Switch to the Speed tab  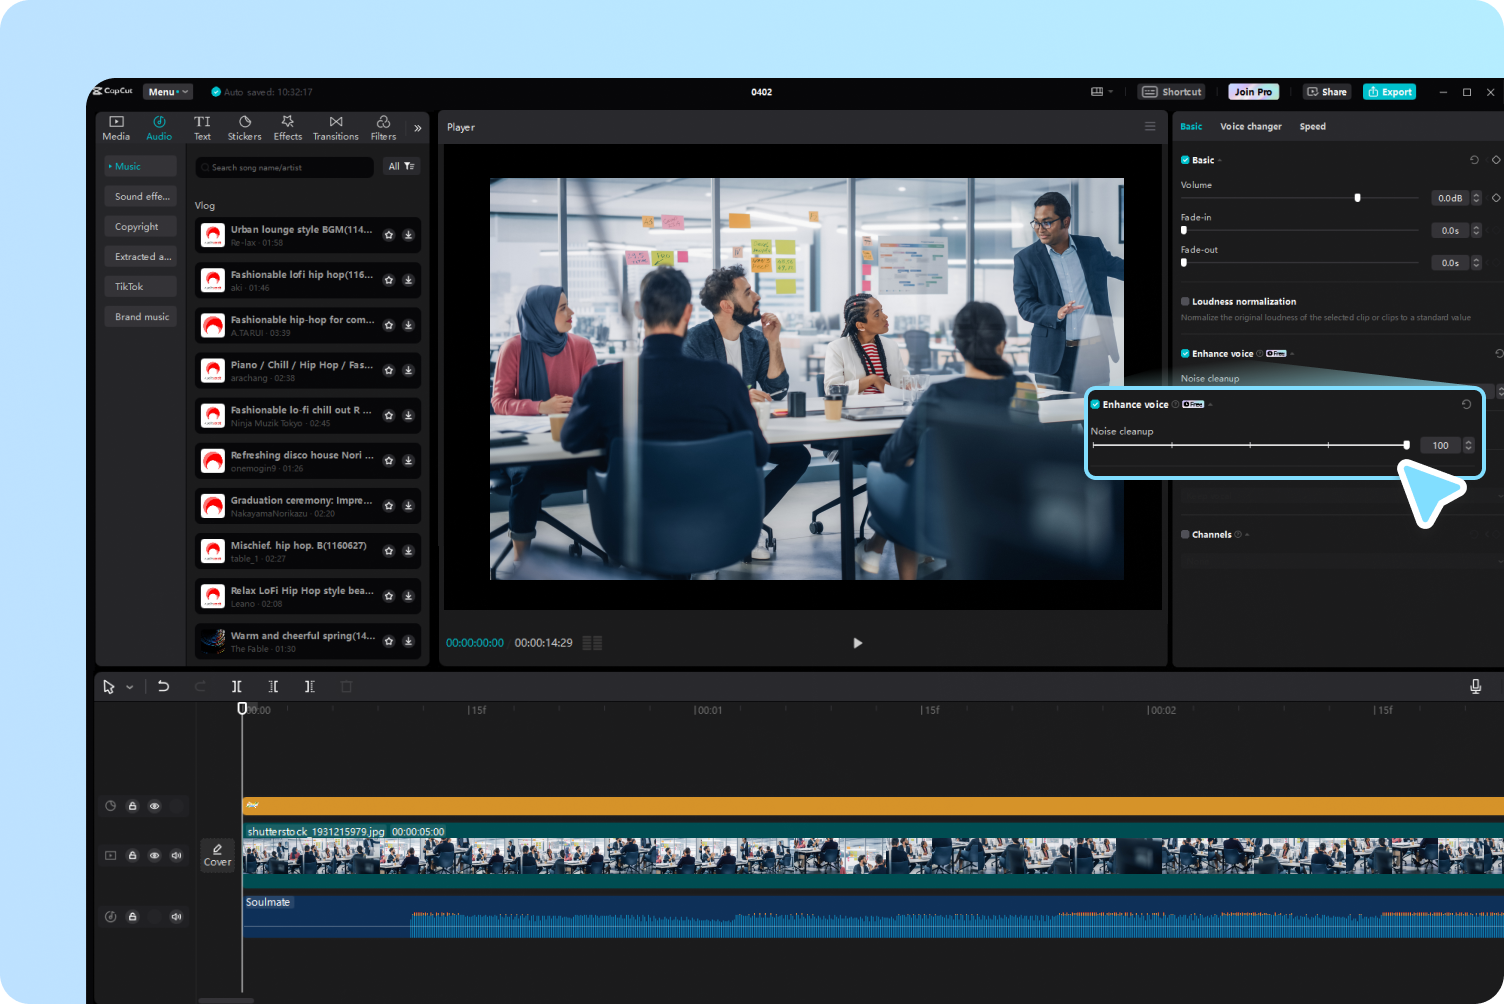[1312, 127]
